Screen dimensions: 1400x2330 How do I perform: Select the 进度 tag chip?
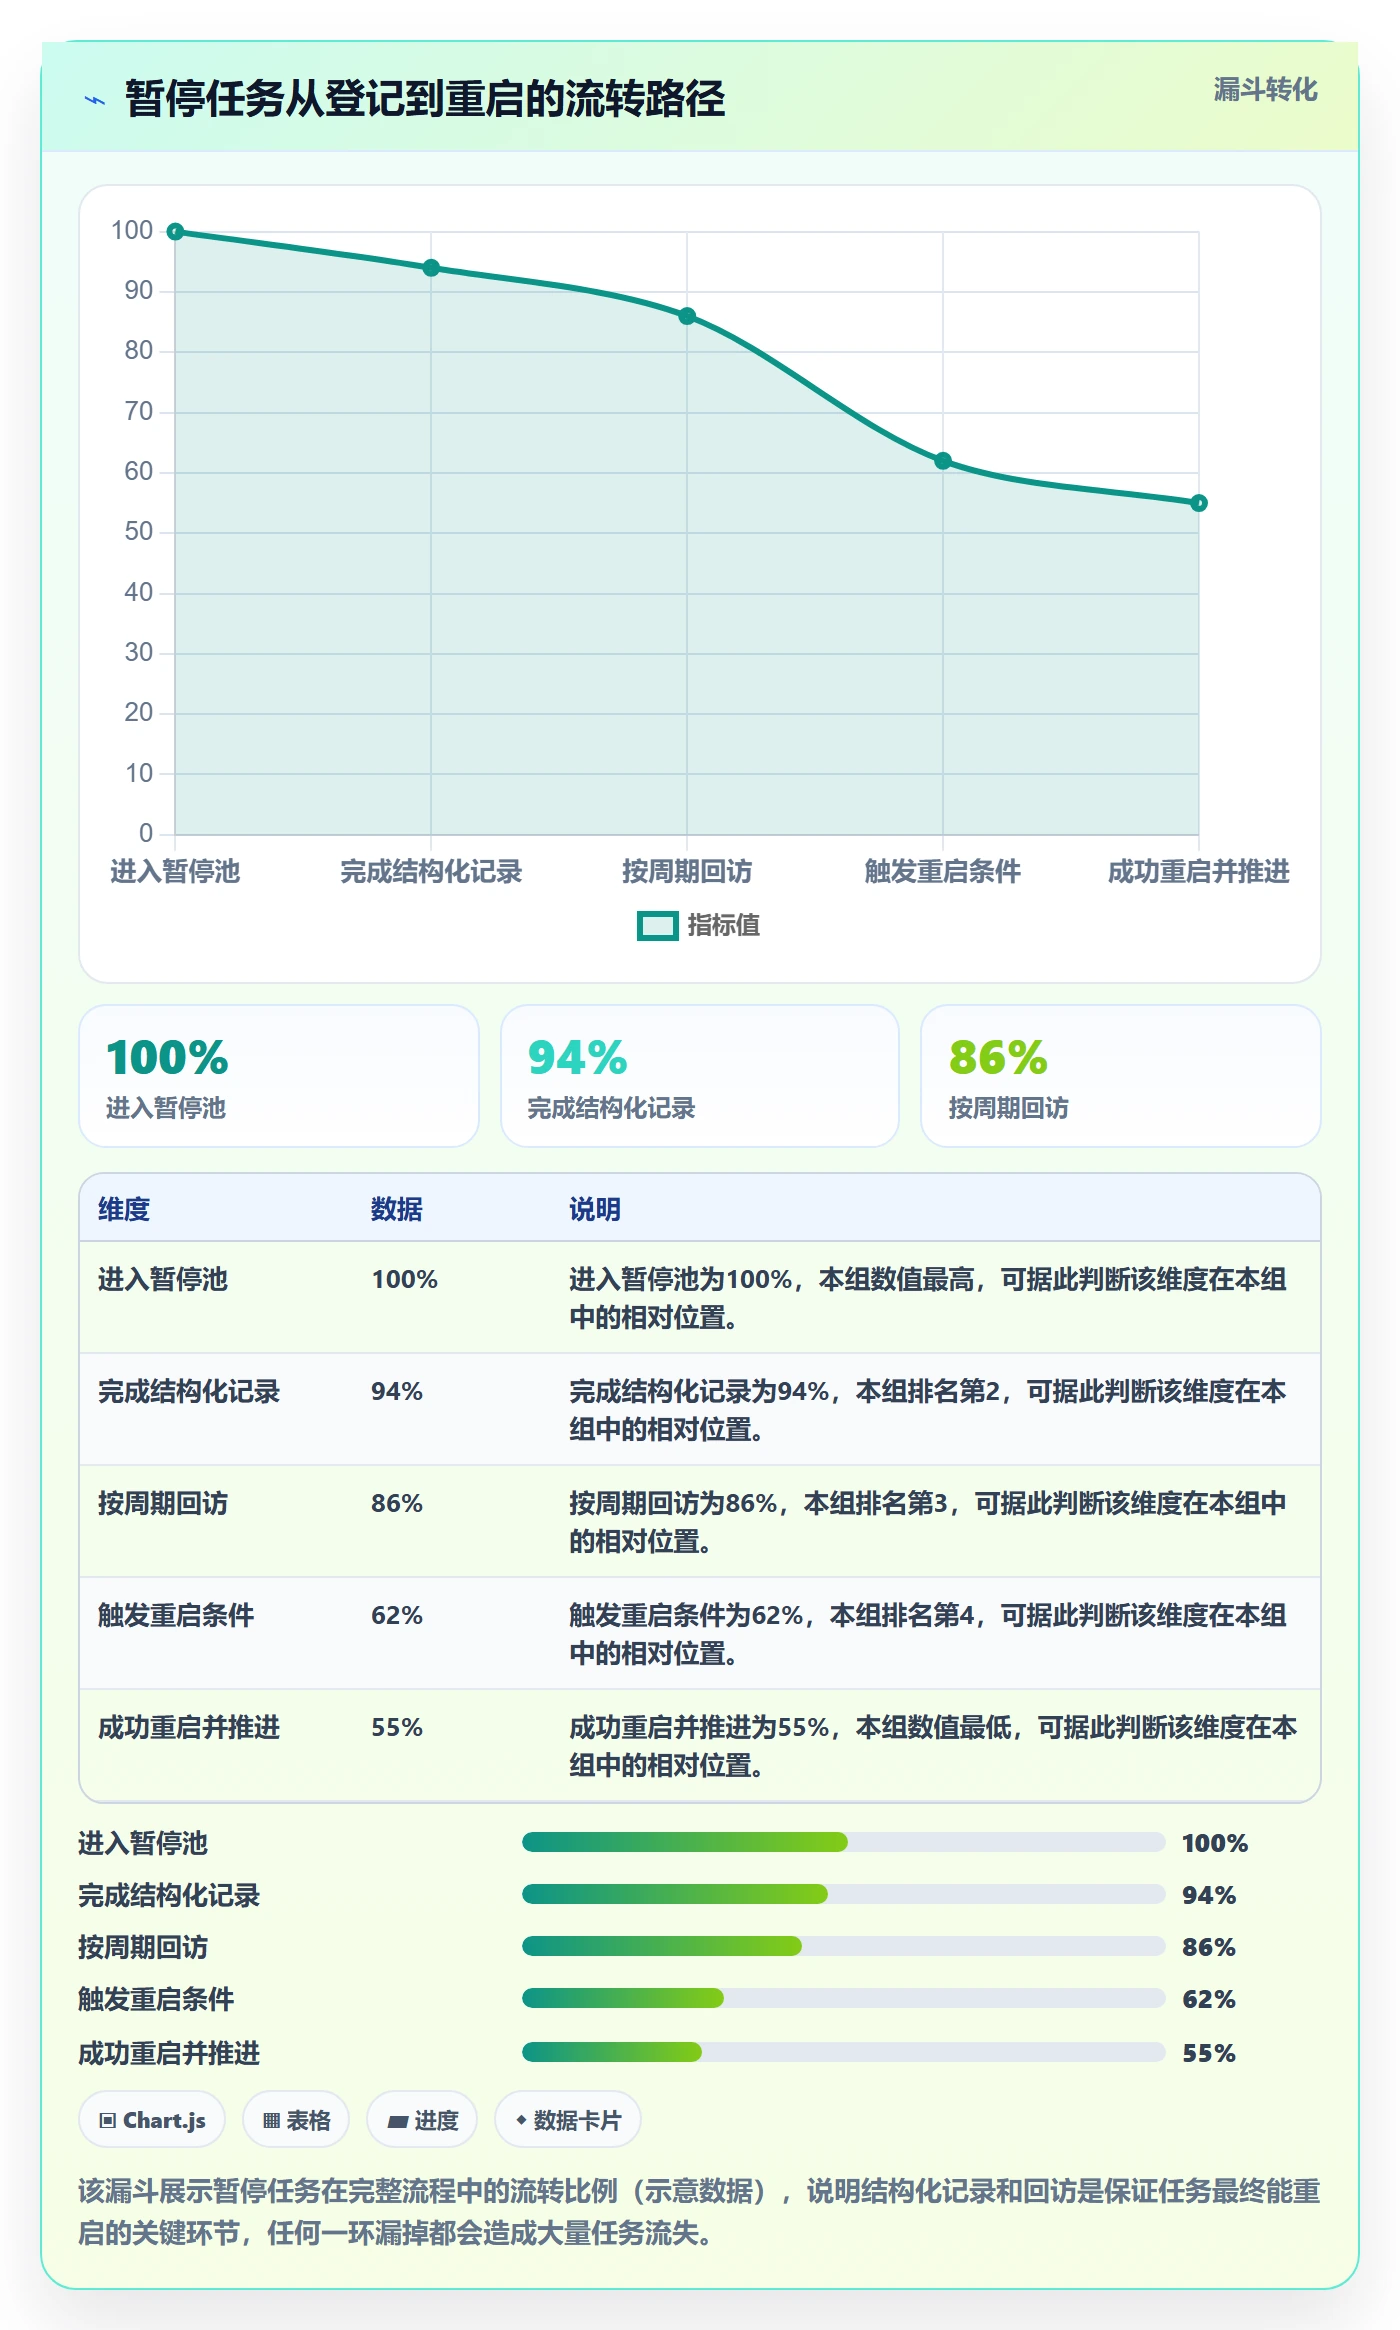tap(422, 2120)
